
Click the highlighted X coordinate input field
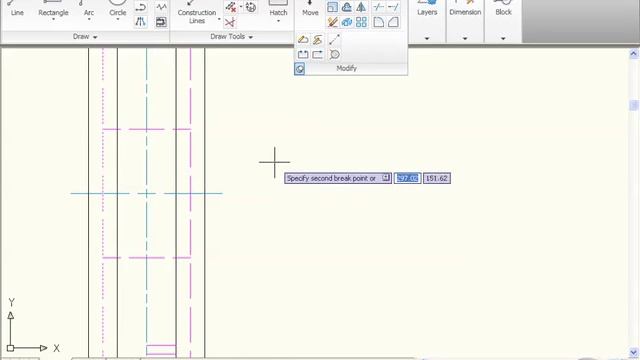tap(407, 178)
